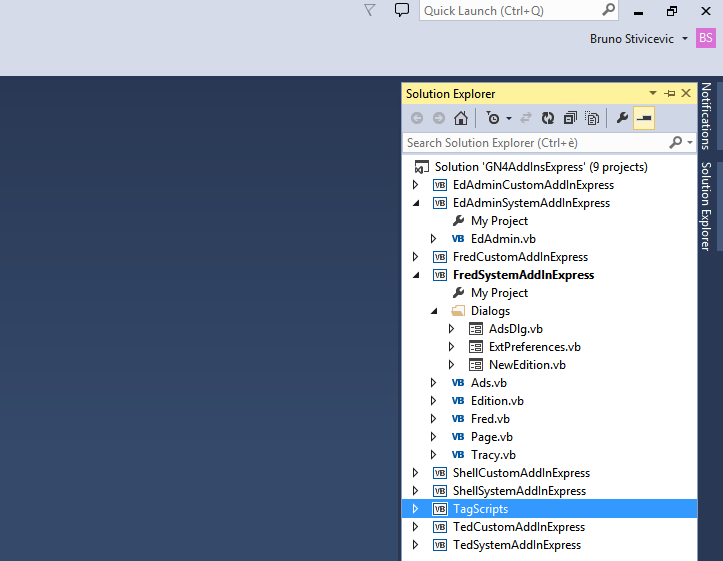Expand the ExtPreferences.vb node
Screen dimensions: 723x561
tap(451, 347)
